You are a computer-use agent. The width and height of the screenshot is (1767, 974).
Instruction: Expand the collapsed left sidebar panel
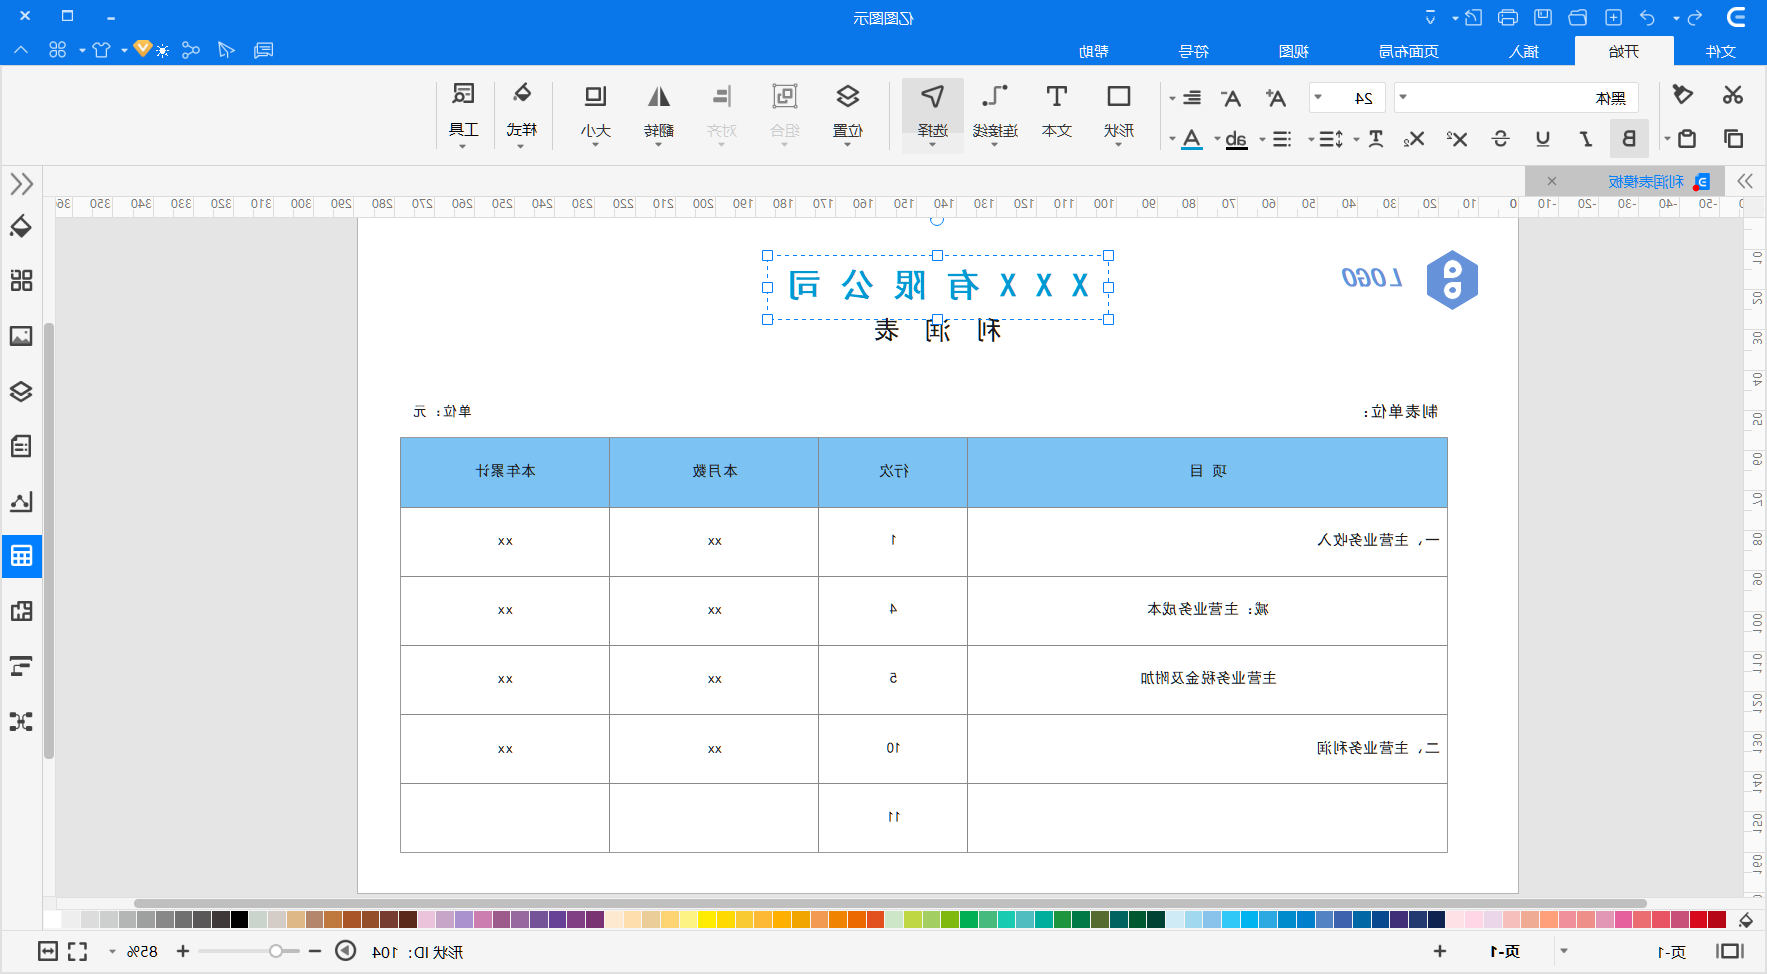[x=21, y=184]
